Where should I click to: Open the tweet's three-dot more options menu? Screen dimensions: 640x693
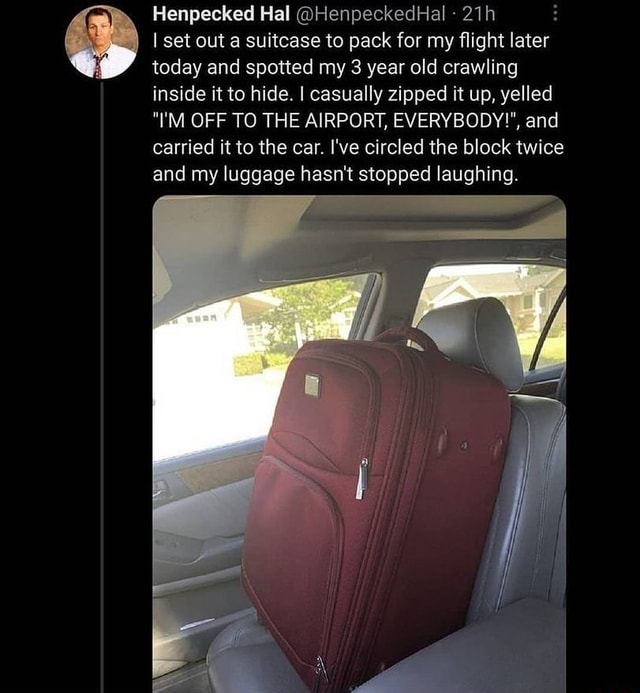coord(555,14)
